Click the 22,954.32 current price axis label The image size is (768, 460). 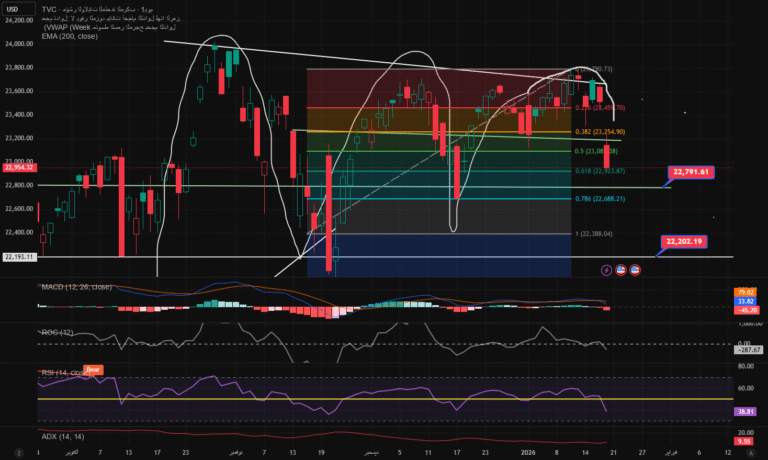(19, 168)
